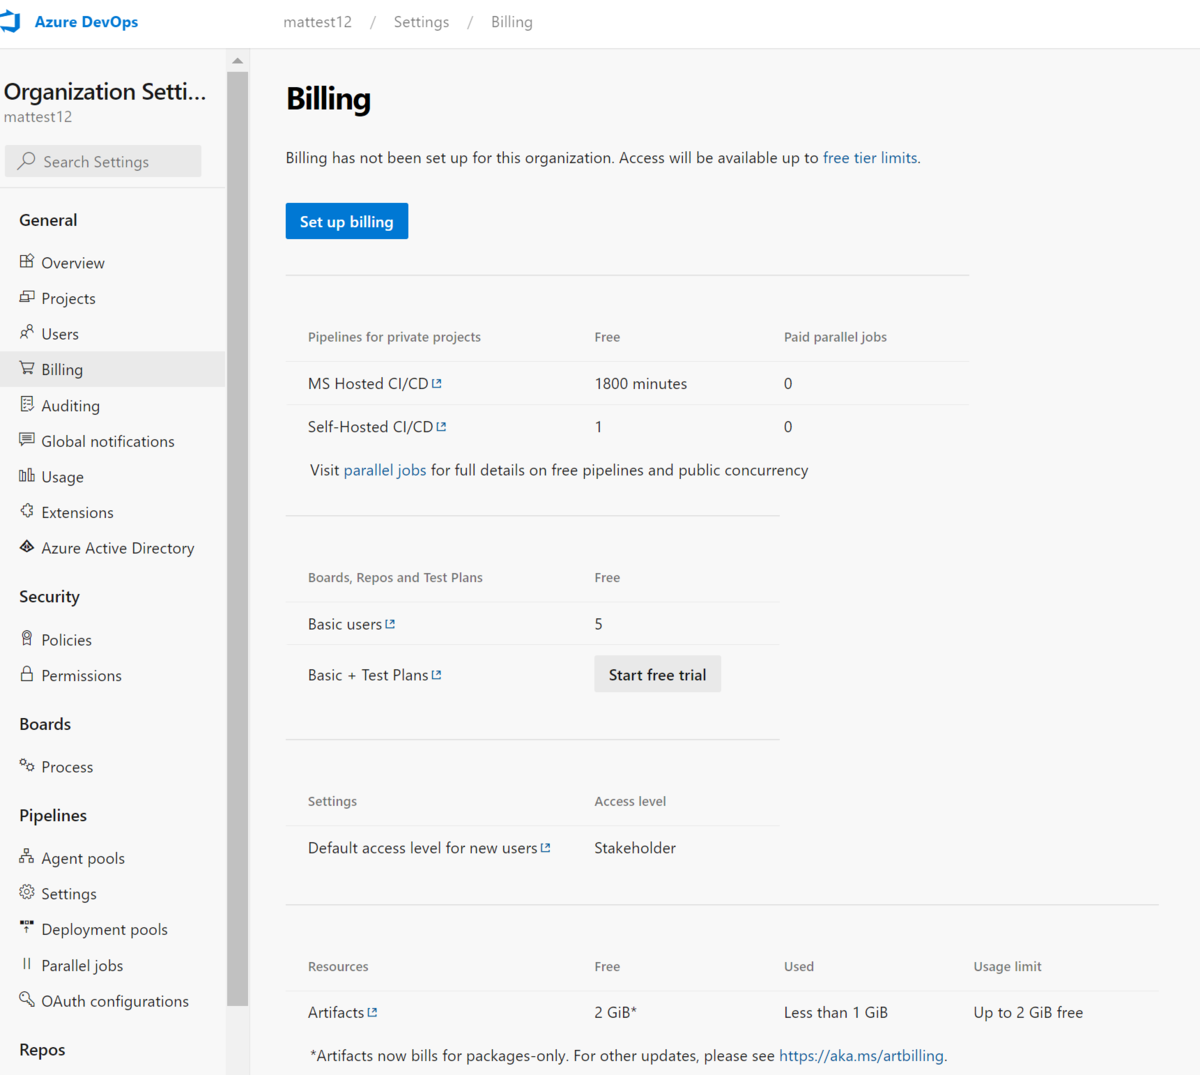The height and width of the screenshot is (1075, 1200).
Task: Click the OAuth configurations key icon
Action: 27,999
